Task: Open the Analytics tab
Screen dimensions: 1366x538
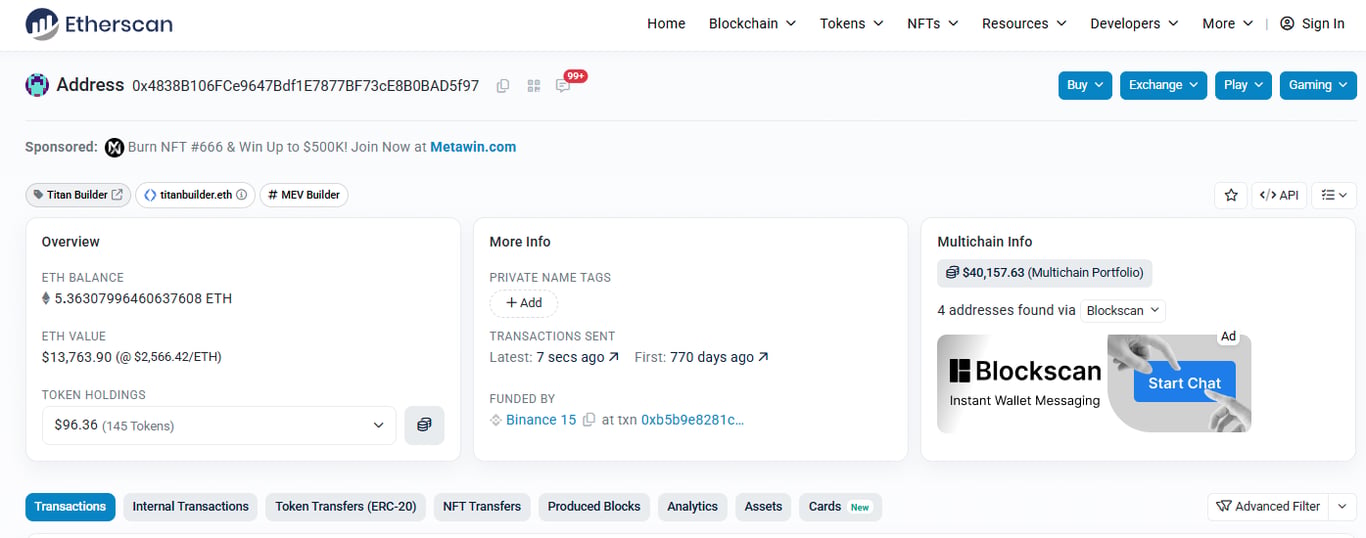Action: 693,506
